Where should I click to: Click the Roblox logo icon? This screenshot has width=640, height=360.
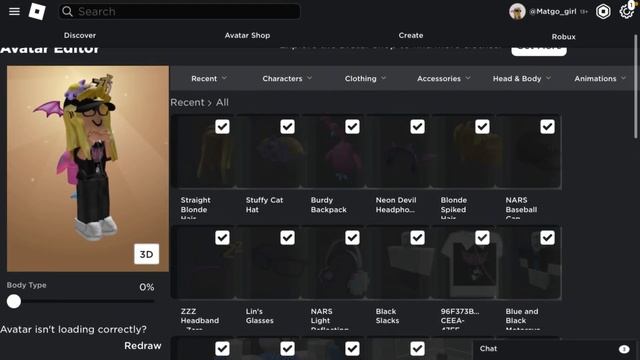(x=37, y=11)
